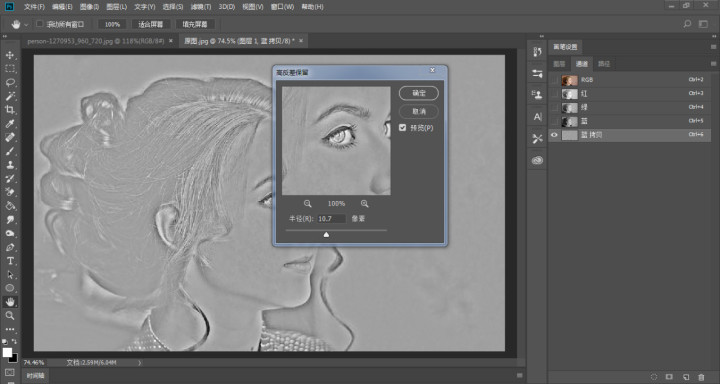Show the 红 channel visibility
Viewport: 720px width, 384px height.
click(554, 94)
